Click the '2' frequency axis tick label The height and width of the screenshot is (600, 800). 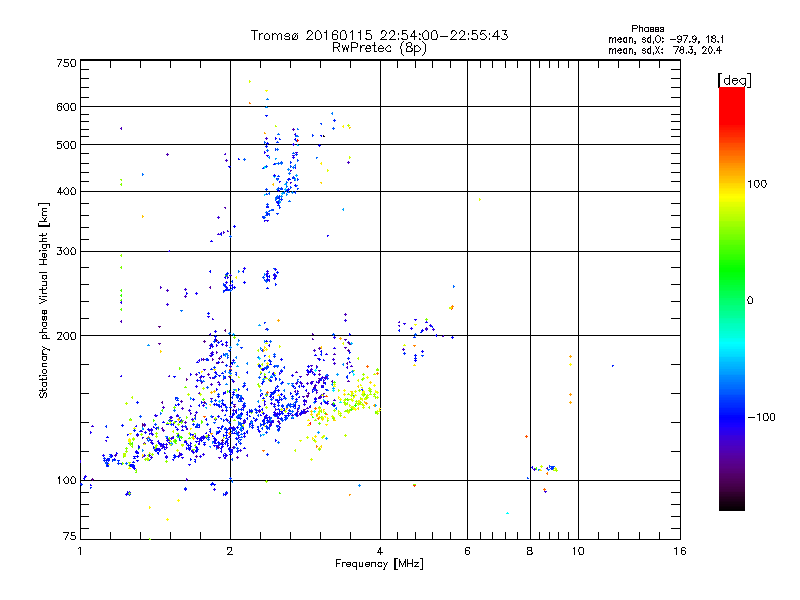point(230,551)
